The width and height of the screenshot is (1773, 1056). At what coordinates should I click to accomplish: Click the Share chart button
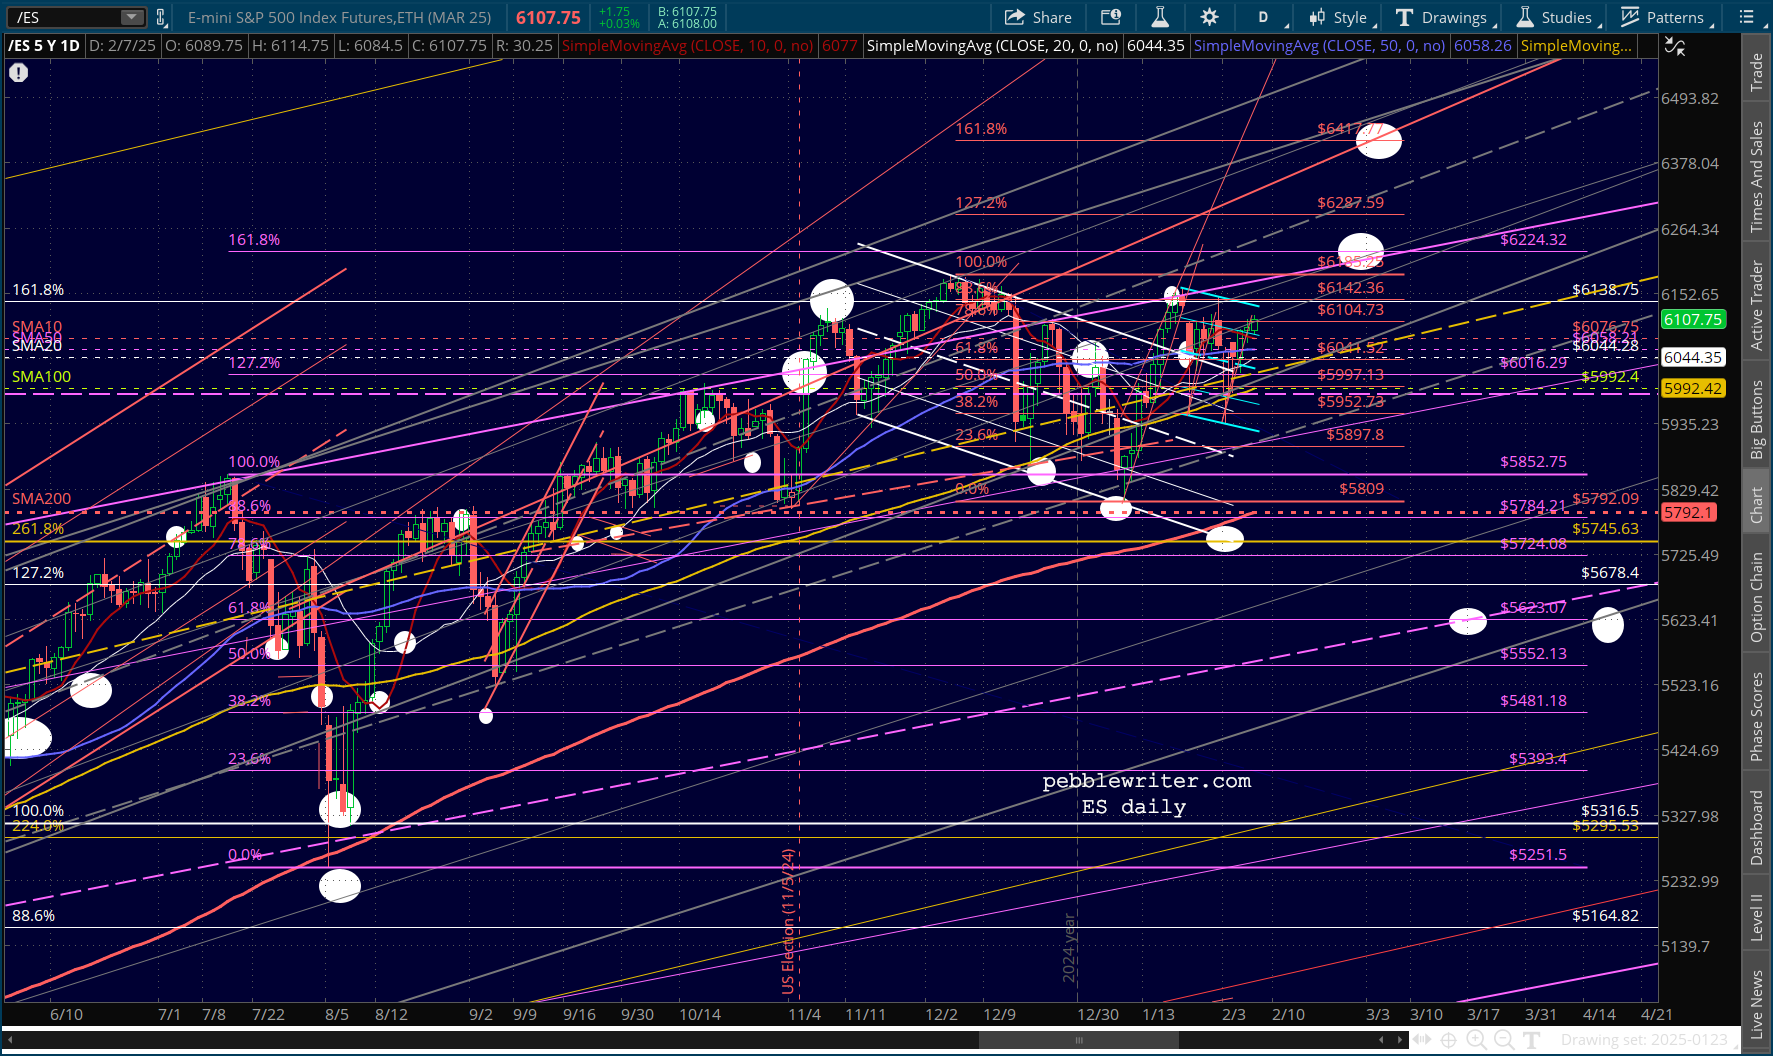point(1038,17)
